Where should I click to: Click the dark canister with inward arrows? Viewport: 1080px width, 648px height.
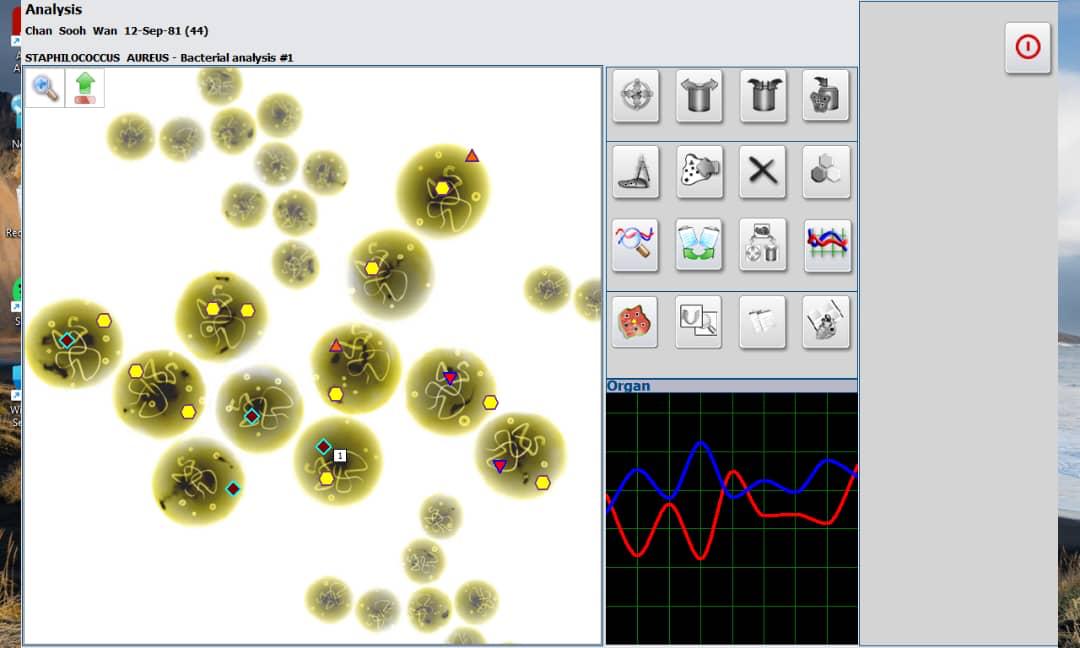click(x=763, y=96)
